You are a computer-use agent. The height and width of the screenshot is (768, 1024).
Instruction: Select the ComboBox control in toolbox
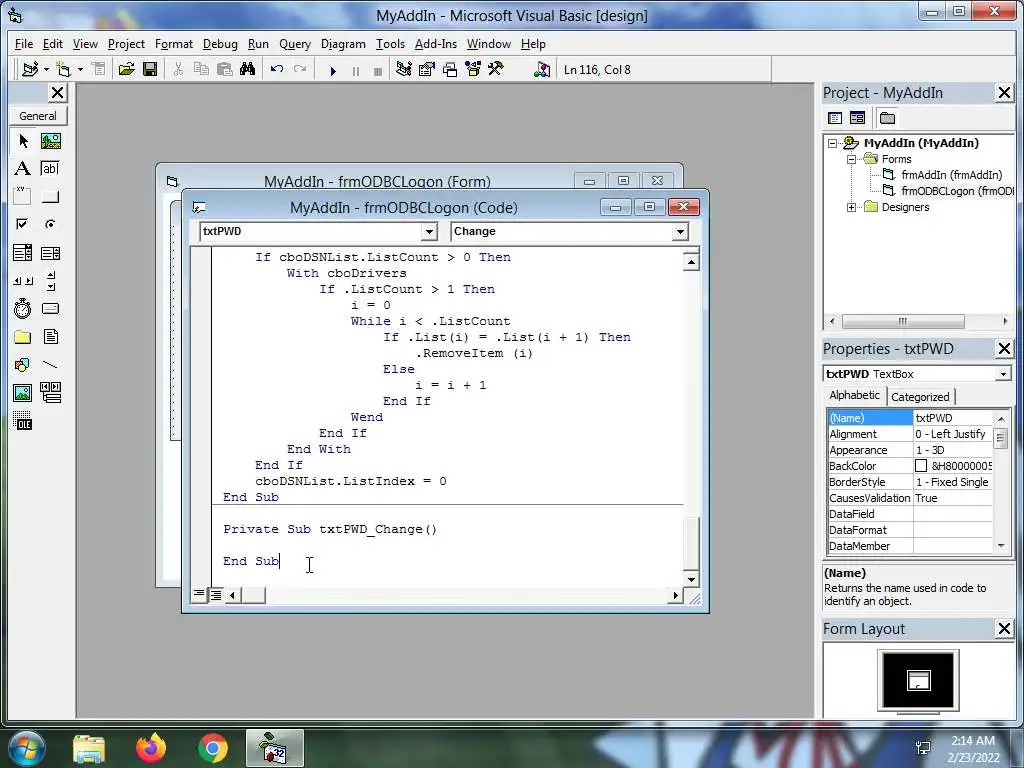coord(23,253)
